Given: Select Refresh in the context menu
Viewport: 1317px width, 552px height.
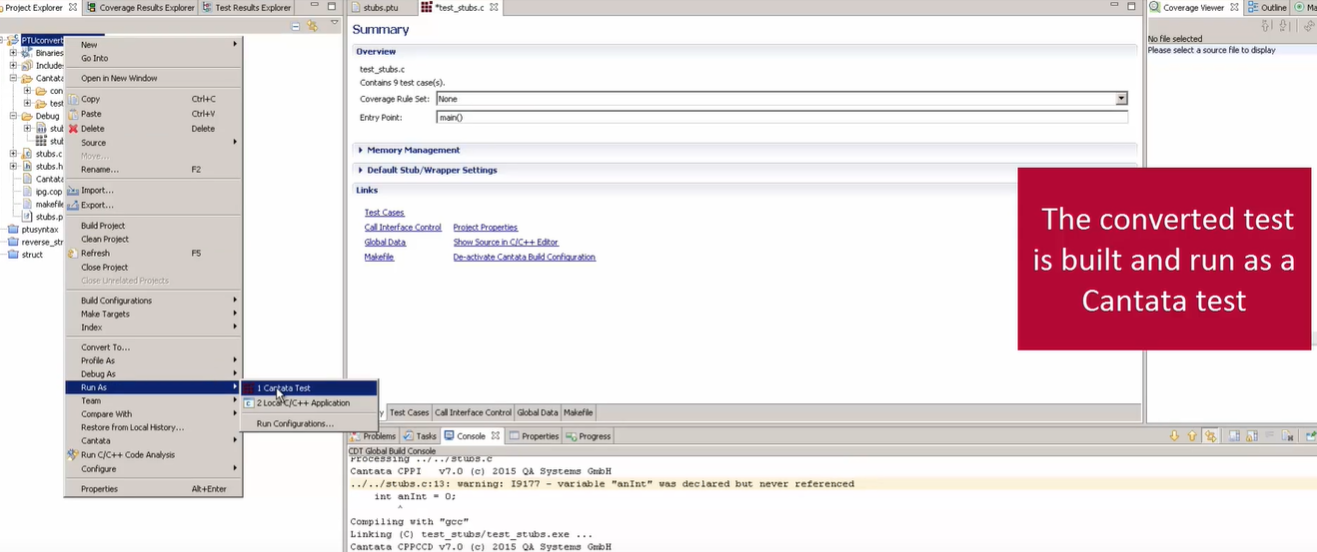Looking at the screenshot, I should [x=154, y=253].
